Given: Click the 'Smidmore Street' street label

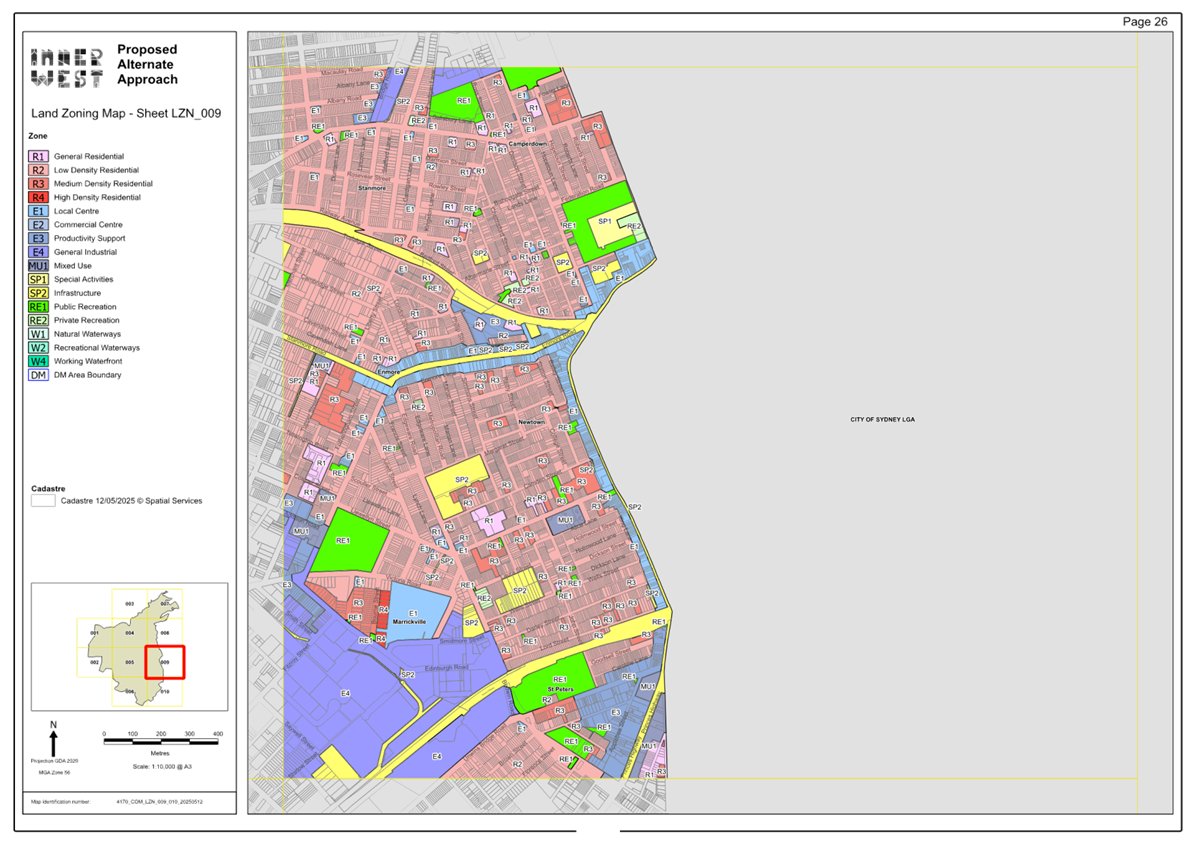Looking at the screenshot, I should tap(462, 641).
